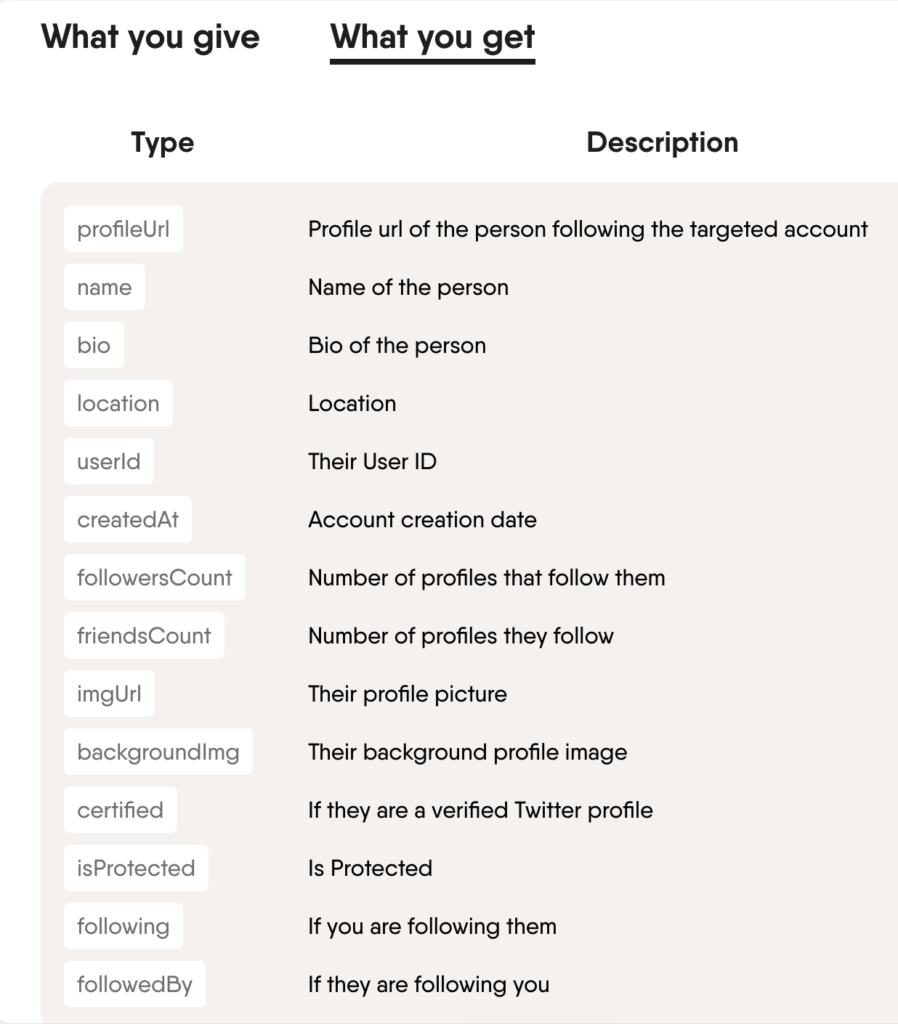Select the location field tag
This screenshot has height=1024, width=898.
118,403
